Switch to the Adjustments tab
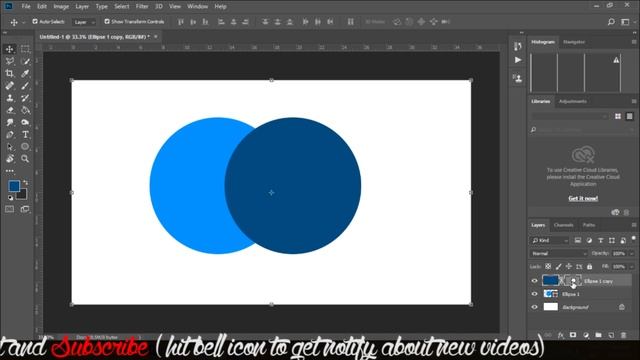640x360 pixels. (x=573, y=101)
